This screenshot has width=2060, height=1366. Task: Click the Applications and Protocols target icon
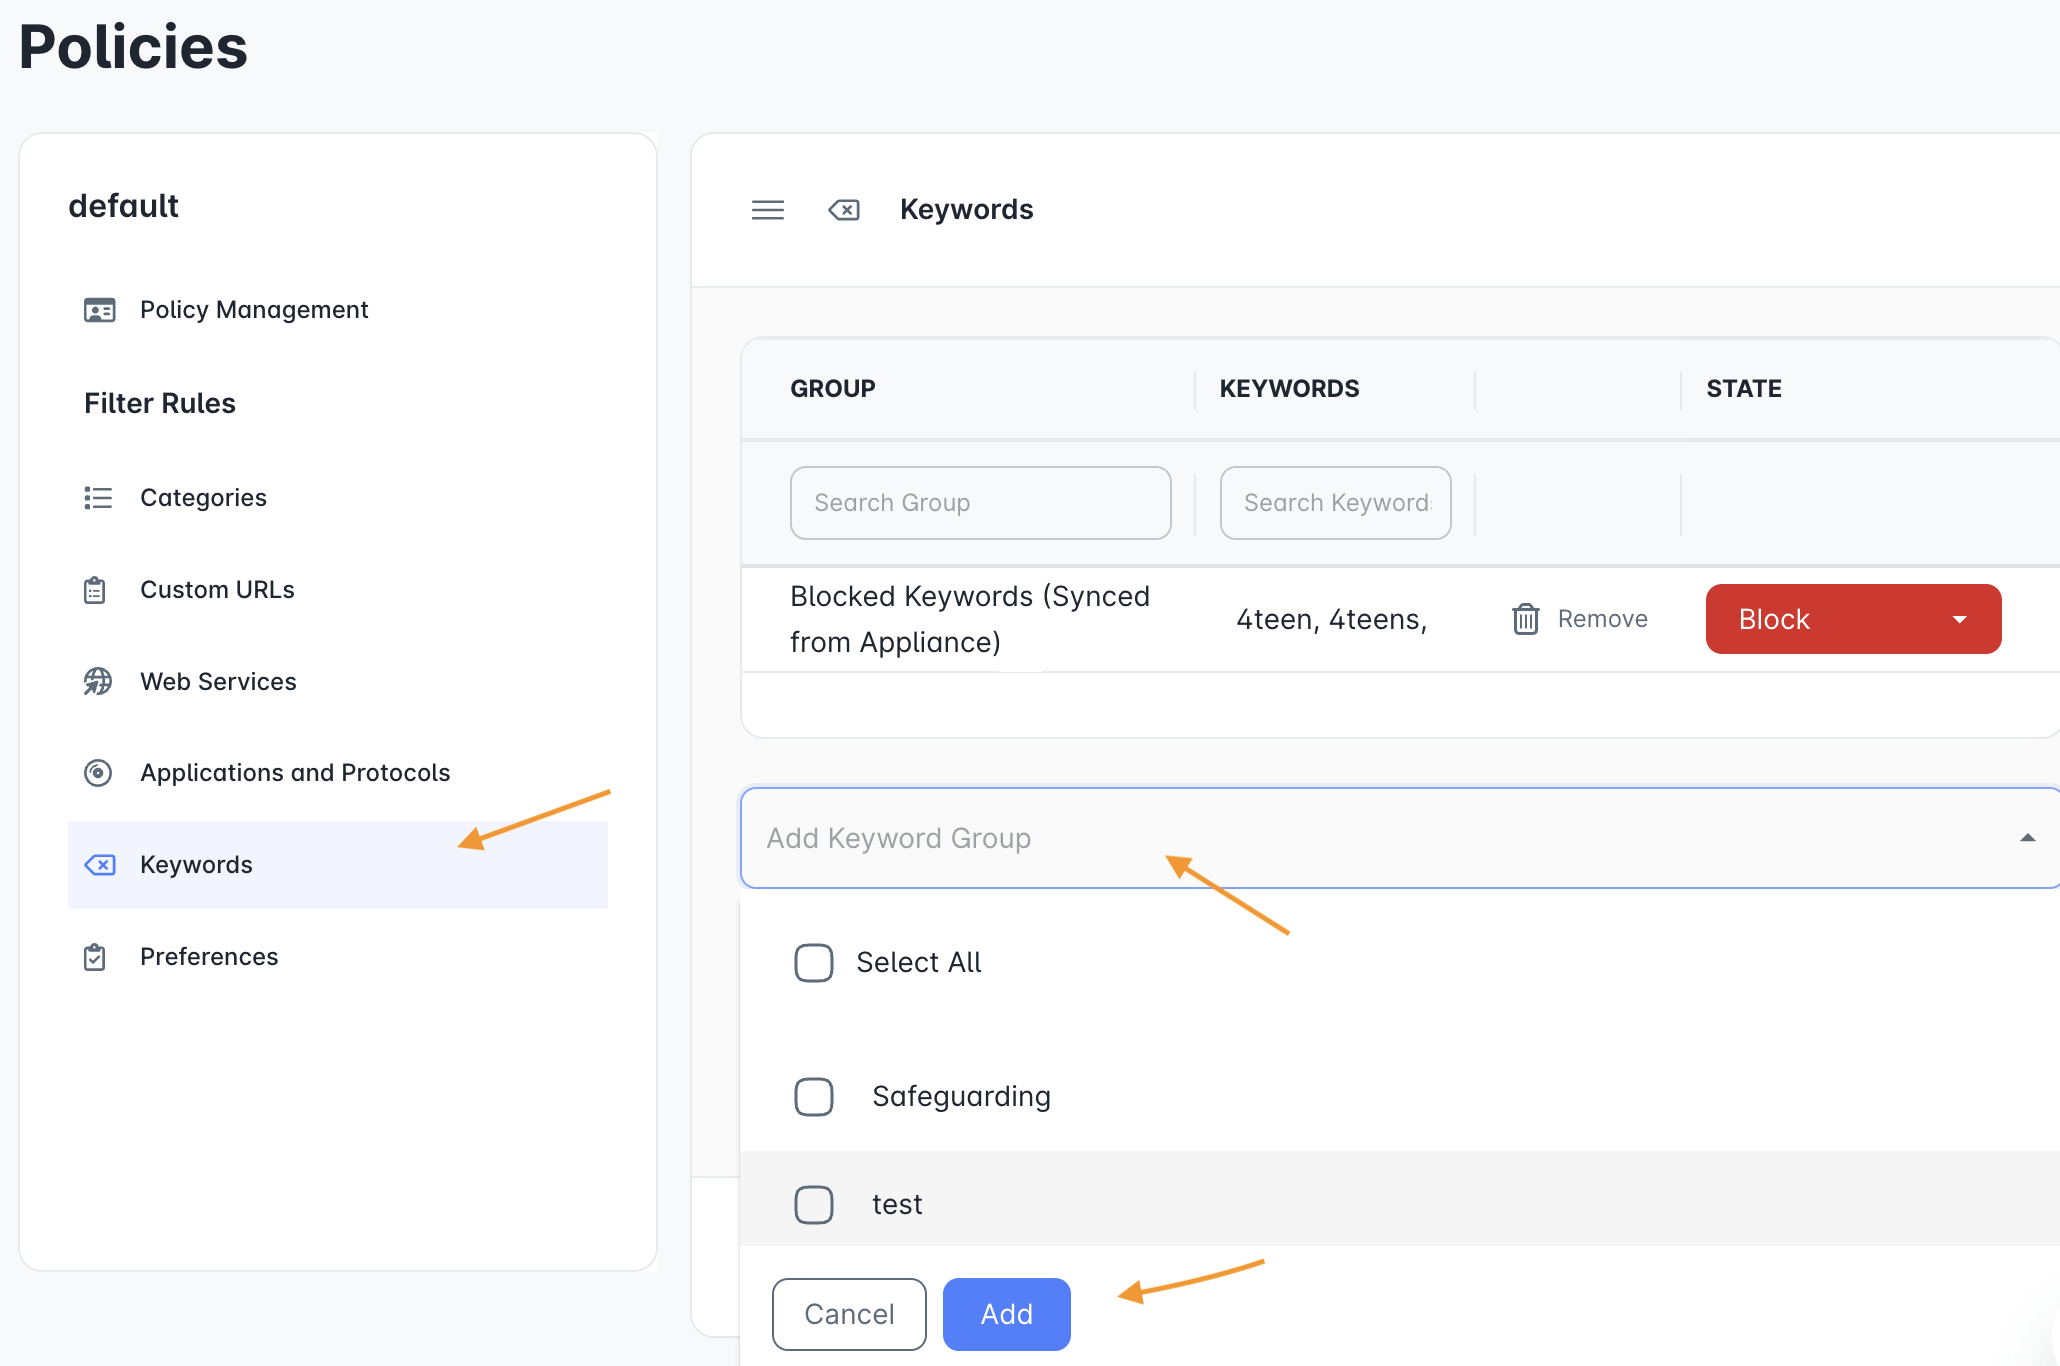(98, 773)
